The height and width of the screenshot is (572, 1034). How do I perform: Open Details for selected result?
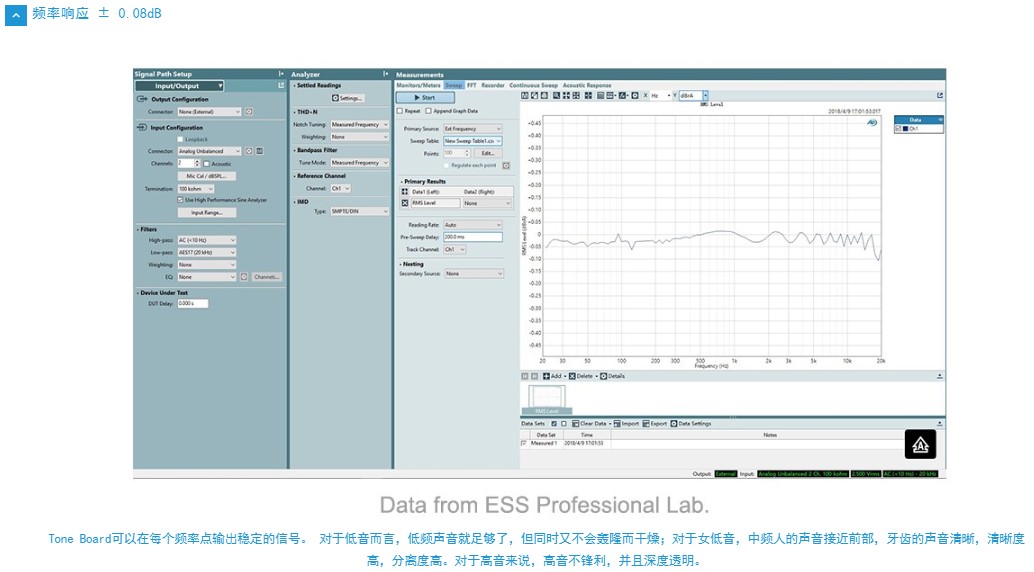coord(612,376)
